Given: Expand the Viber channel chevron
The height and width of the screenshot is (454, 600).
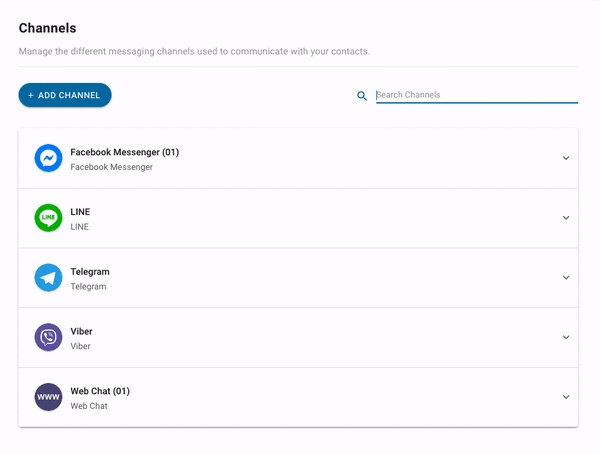Looking at the screenshot, I should point(566,337).
